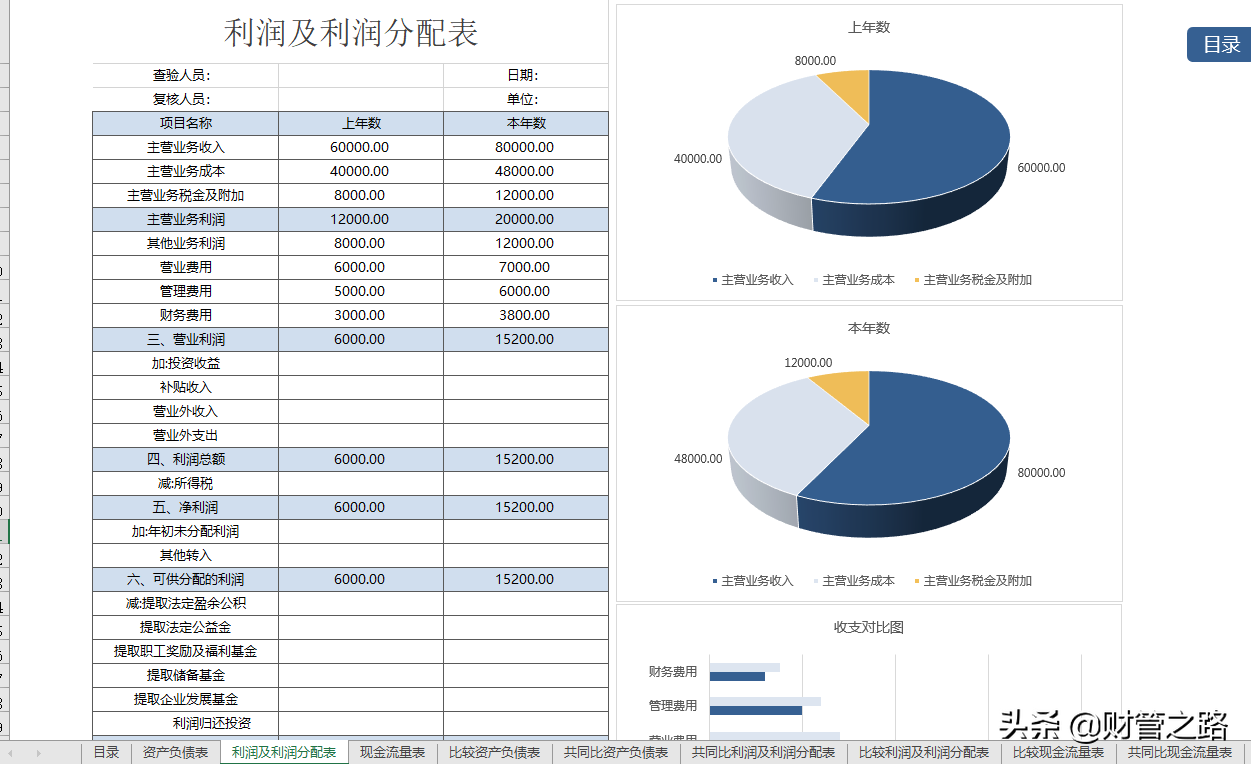This screenshot has width=1251, height=764.
Task: Select the 15200.00 cell in 可供分配的利润 row
Action: (526, 579)
